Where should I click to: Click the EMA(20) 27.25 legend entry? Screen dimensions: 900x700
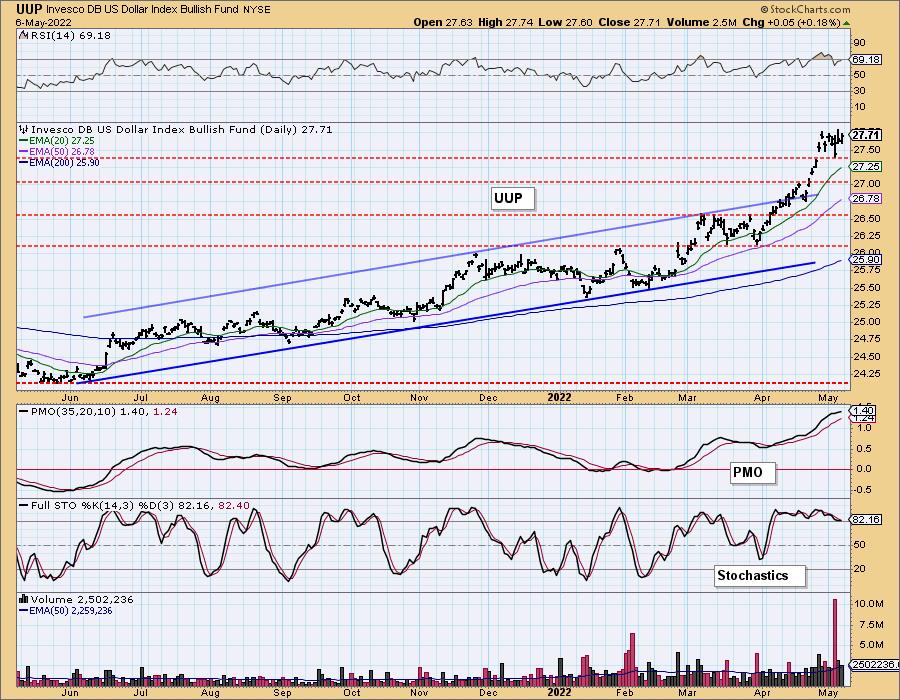[57, 141]
